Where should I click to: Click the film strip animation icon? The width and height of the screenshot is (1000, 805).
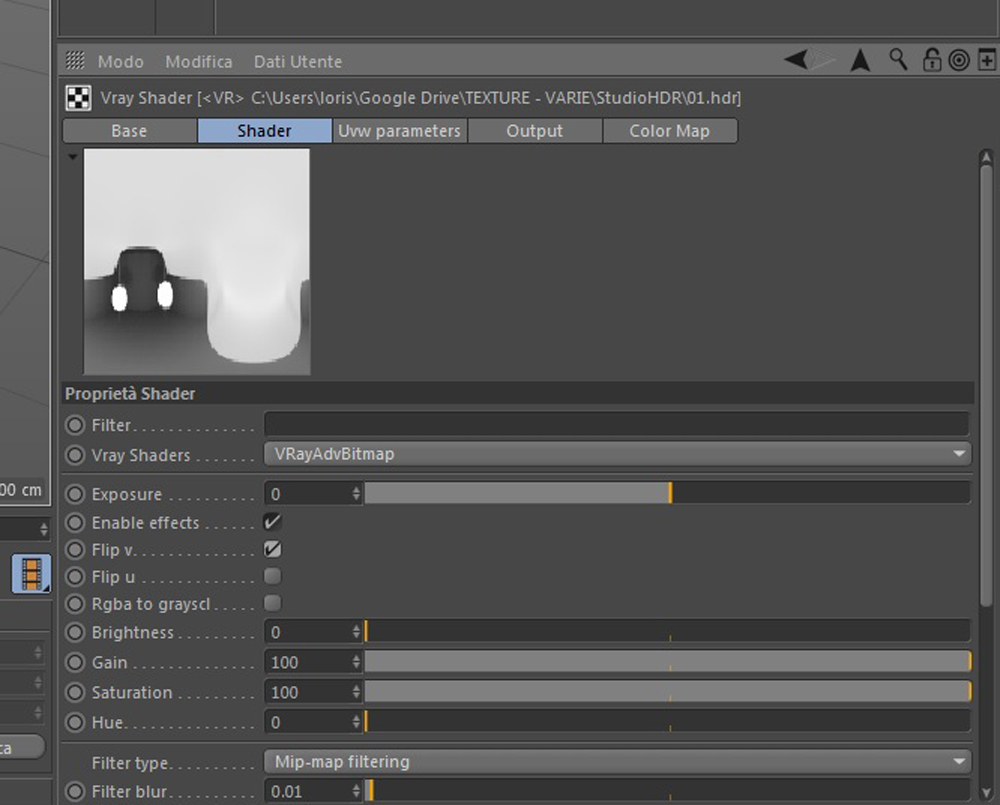(31, 573)
